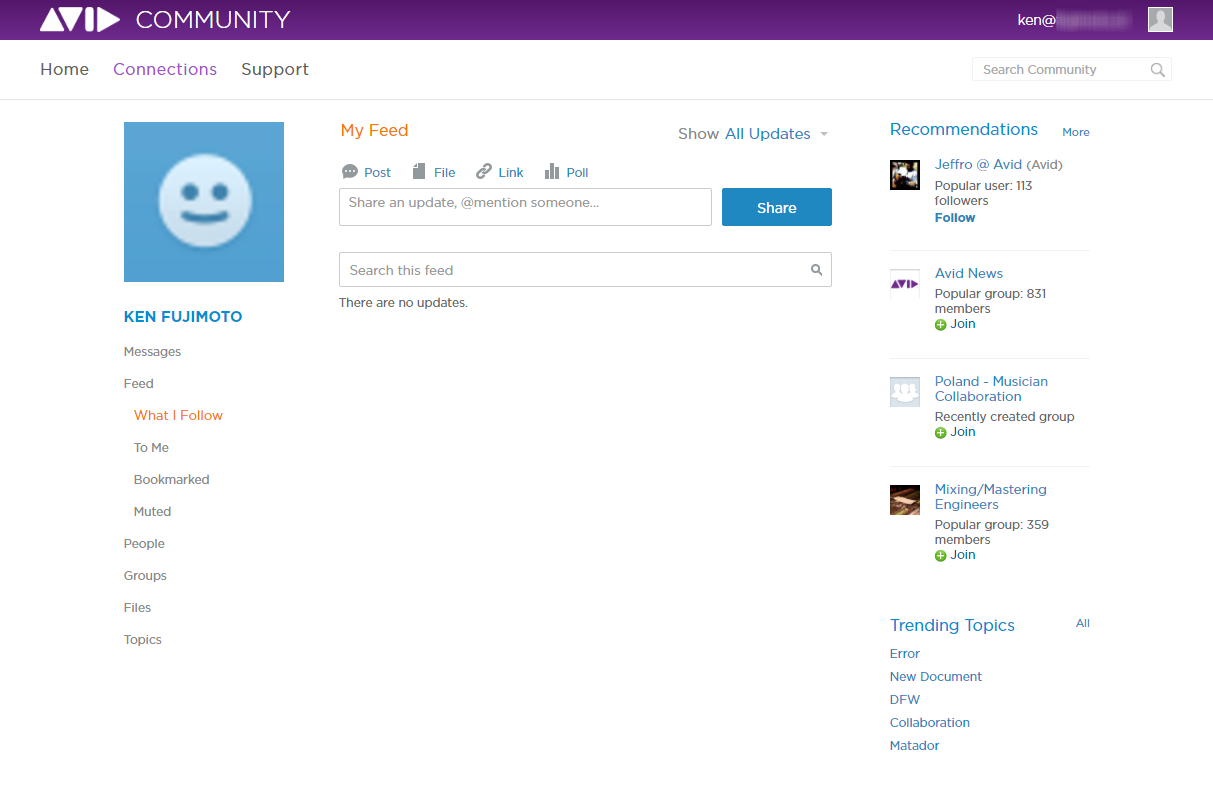Select To Me feed filter
The image size is (1213, 810).
pos(151,448)
